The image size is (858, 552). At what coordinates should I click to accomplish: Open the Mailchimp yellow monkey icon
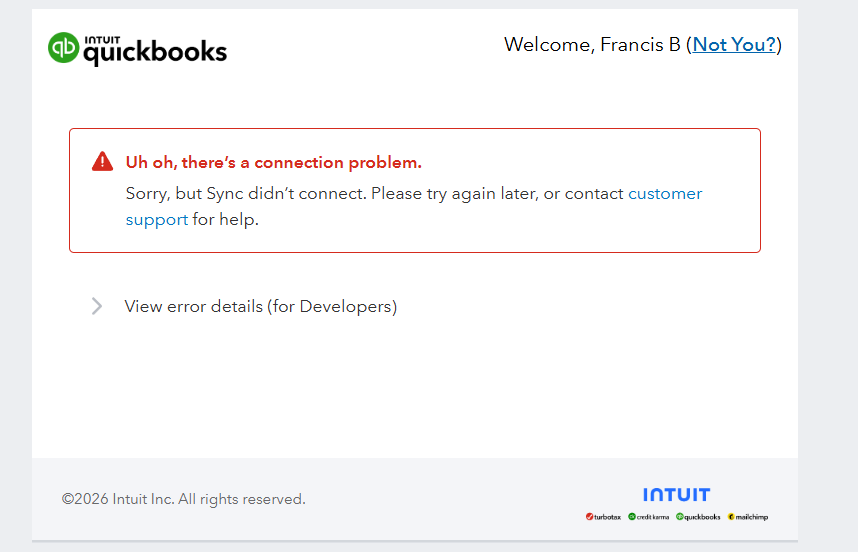pos(732,517)
